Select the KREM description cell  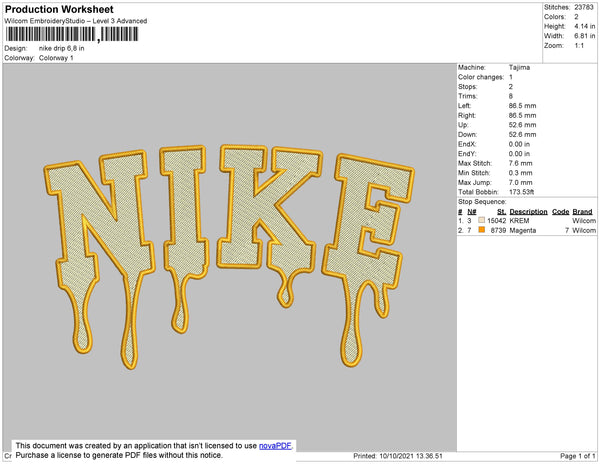pos(519,221)
